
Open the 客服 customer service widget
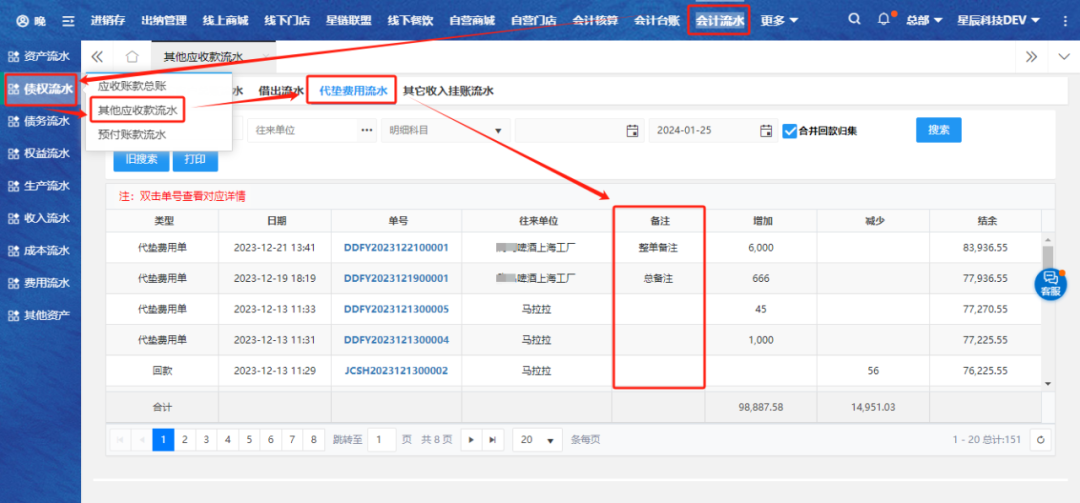point(1049,284)
